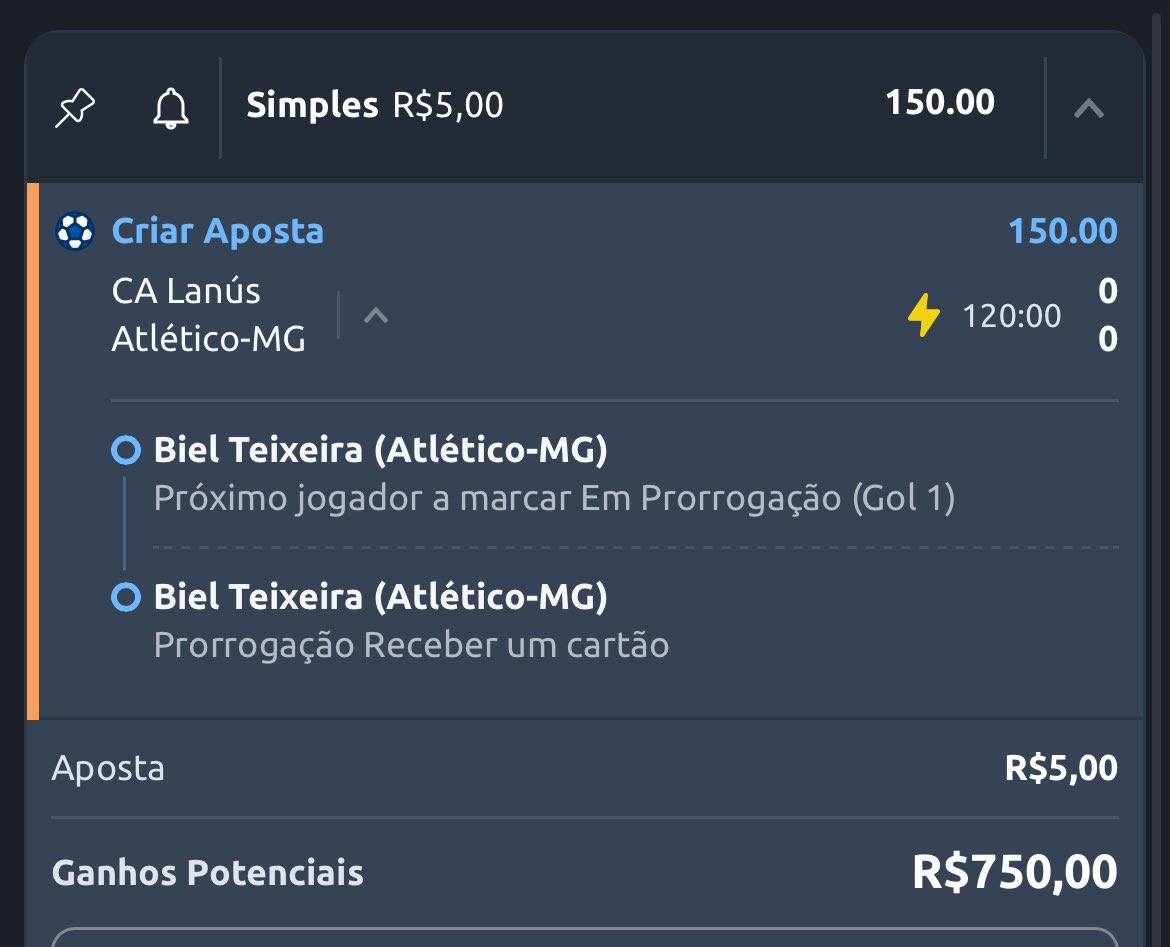Open the CA Lanús team name
This screenshot has height=947, width=1170.
(186, 291)
